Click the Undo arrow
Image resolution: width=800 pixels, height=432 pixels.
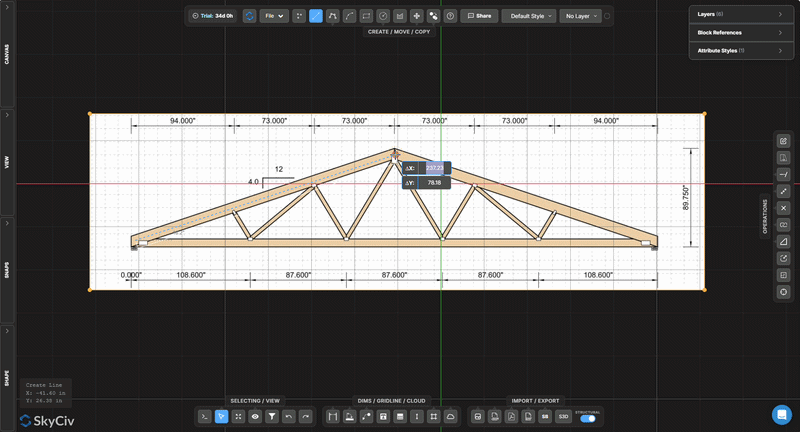(x=289, y=417)
